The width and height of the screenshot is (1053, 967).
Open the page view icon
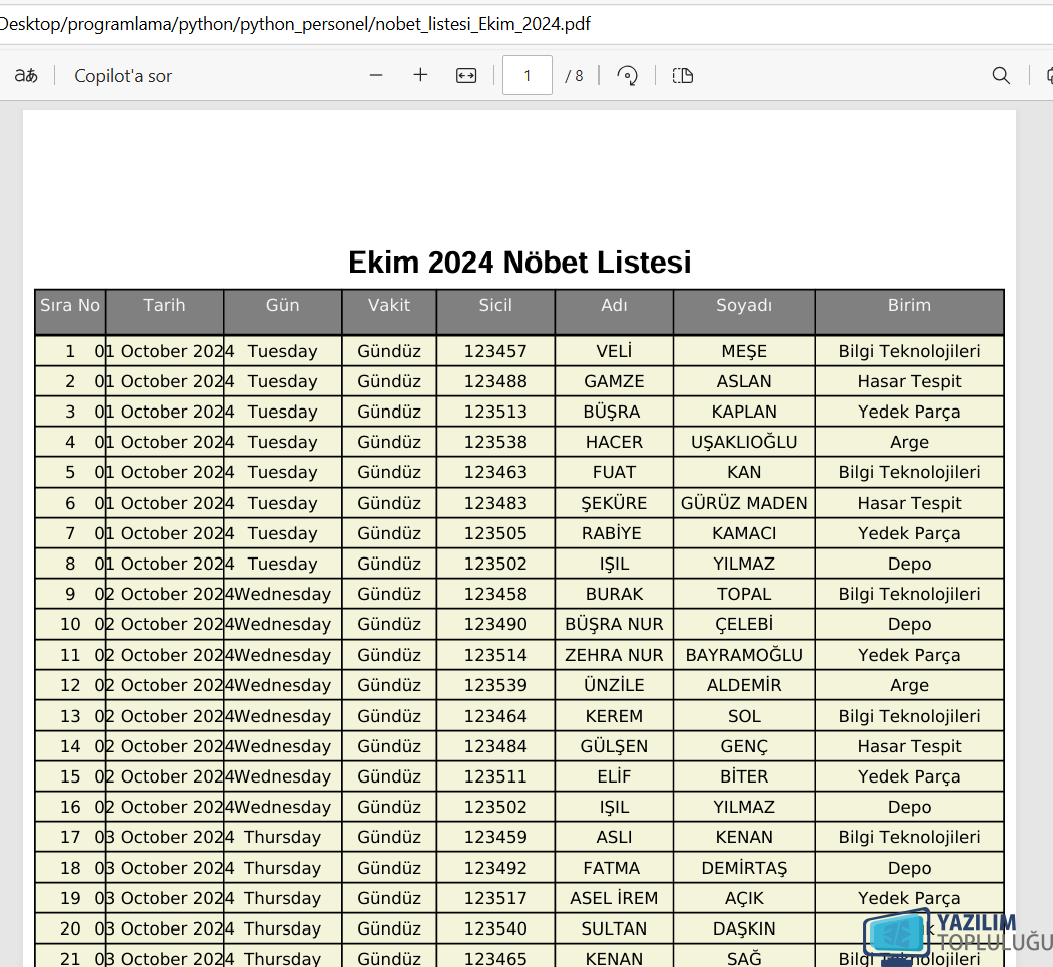pyautogui.click(x=683, y=75)
